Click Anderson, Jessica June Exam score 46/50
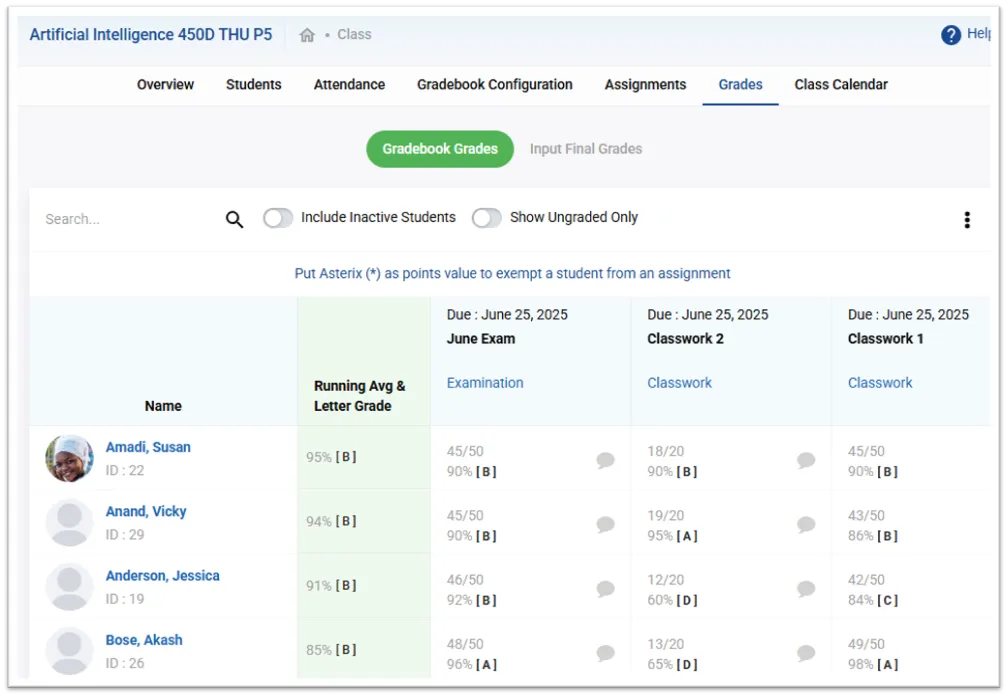The image size is (1008, 697). (465, 580)
